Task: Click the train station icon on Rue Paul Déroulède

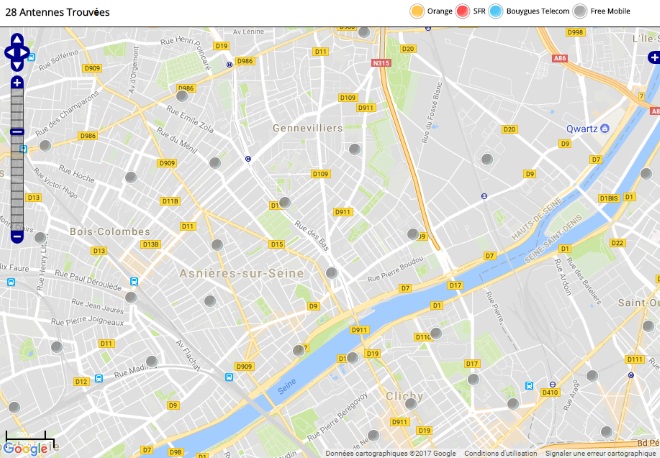Action: point(134,281)
